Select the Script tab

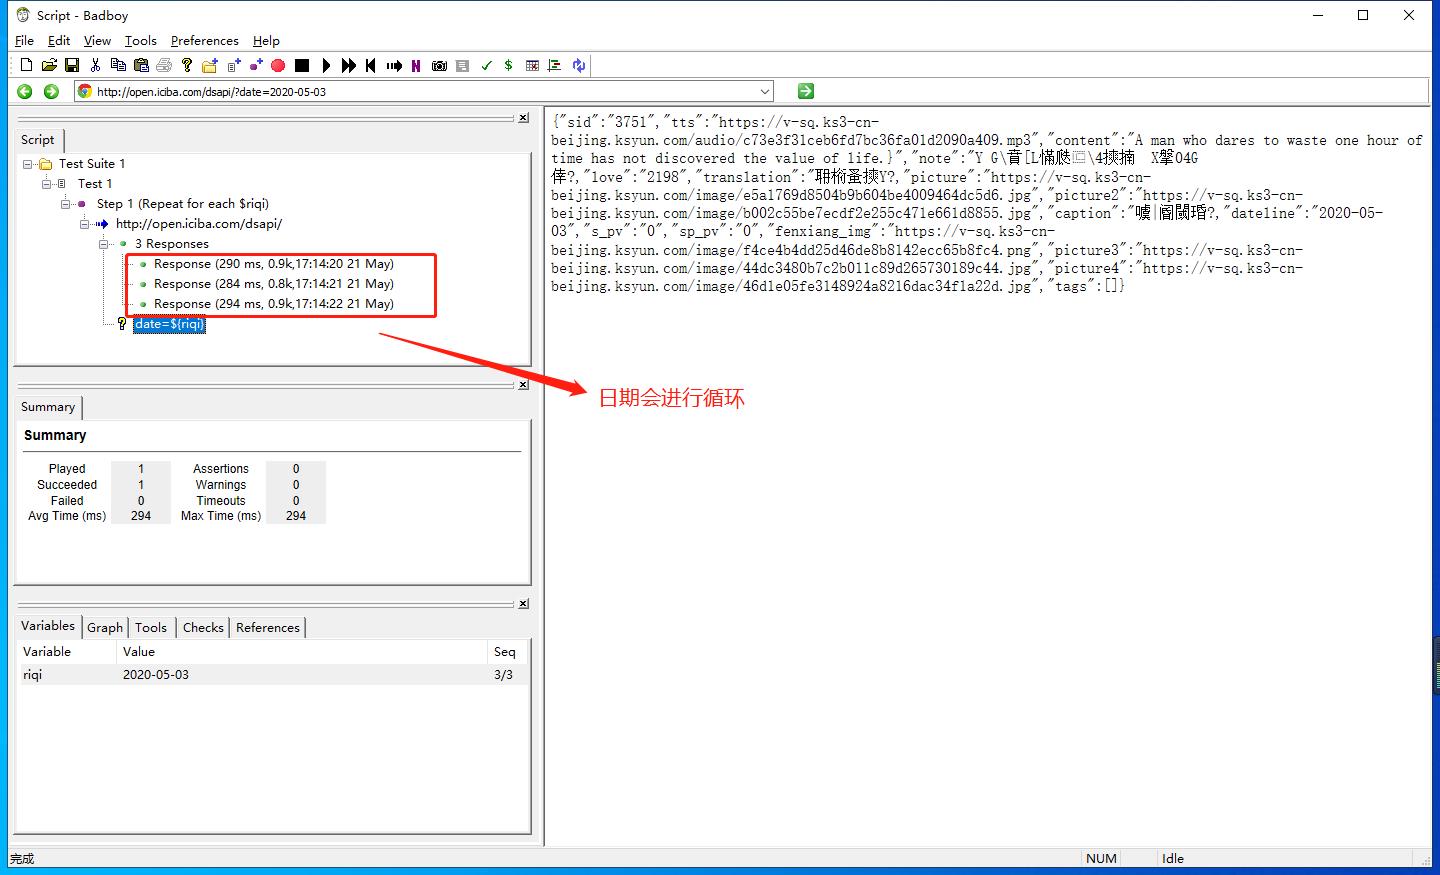(x=38, y=140)
